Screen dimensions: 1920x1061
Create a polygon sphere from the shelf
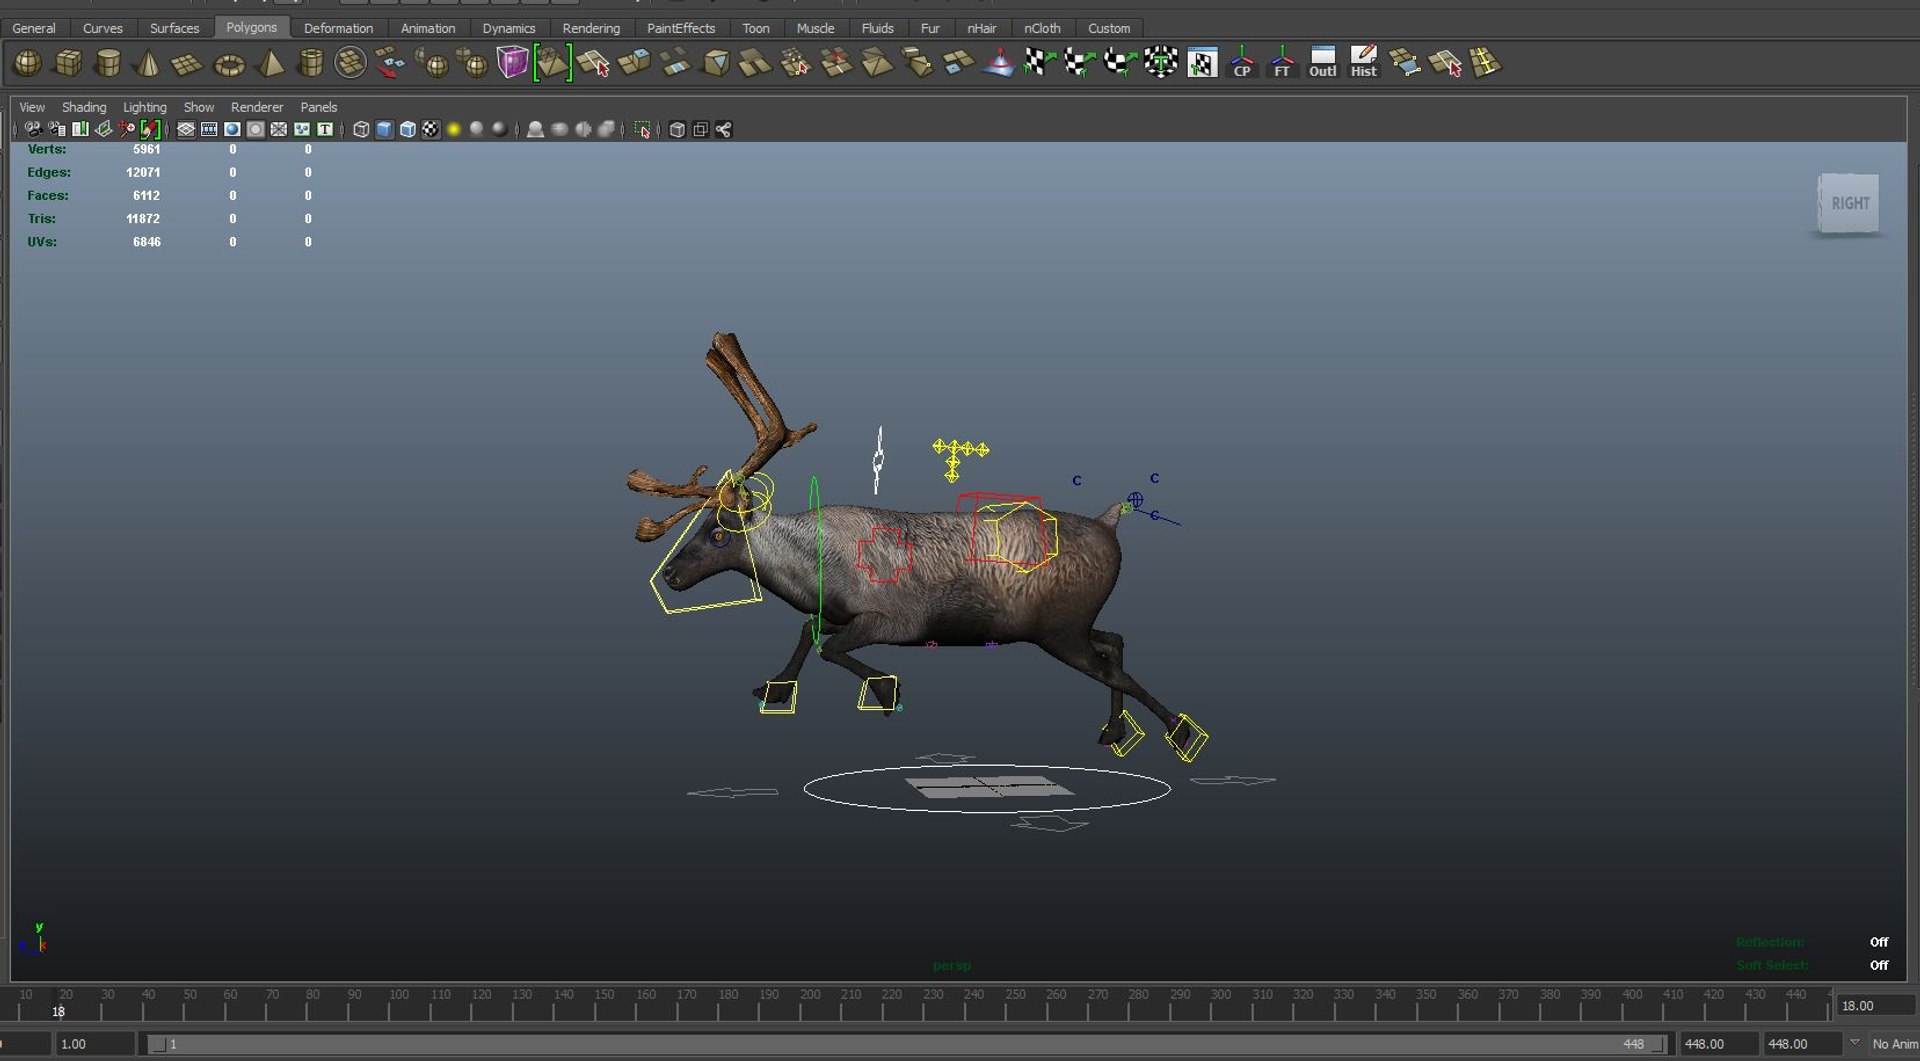click(27, 63)
